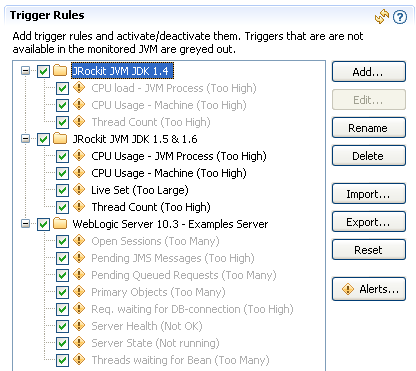The width and height of the screenshot is (416, 371).
Task: Click warning icon beside Pending Queued Requests
Action: coord(79,275)
